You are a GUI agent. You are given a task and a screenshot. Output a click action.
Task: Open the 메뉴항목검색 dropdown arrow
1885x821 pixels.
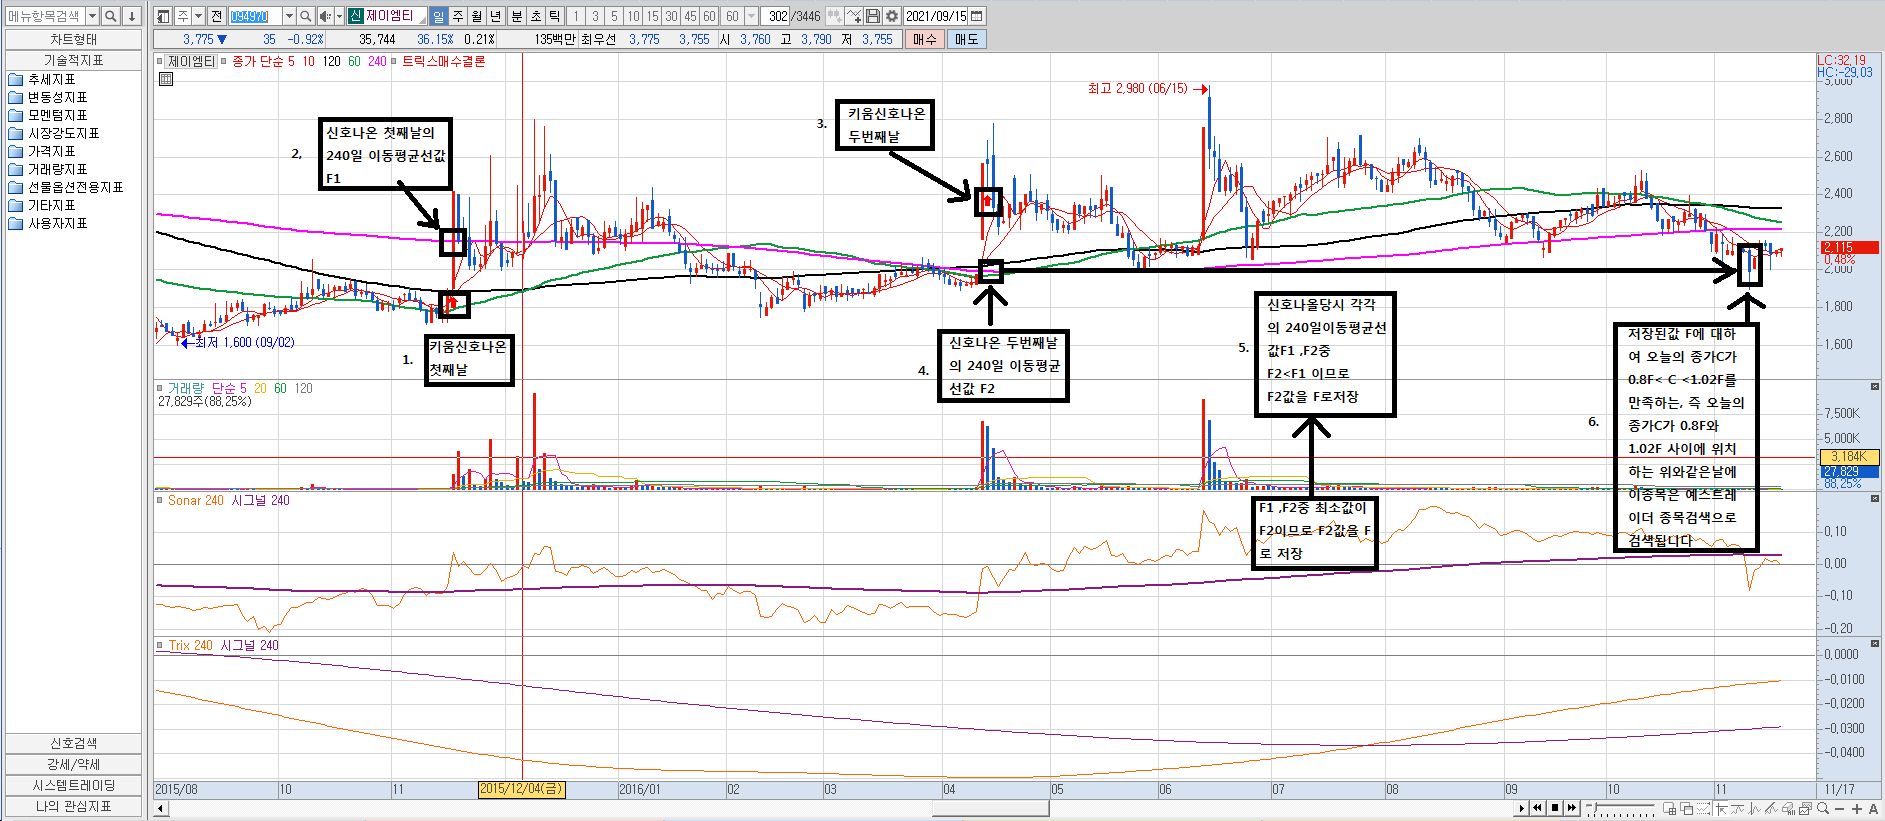click(x=92, y=16)
